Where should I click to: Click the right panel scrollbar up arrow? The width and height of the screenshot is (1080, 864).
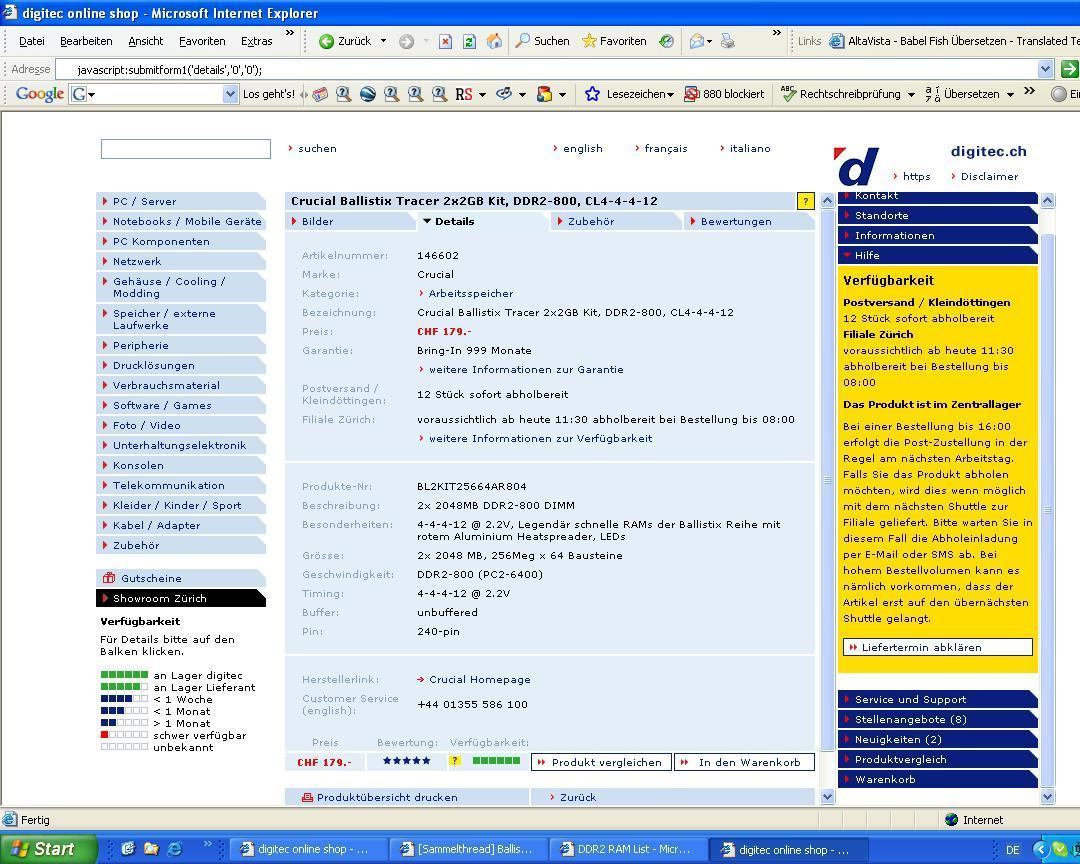tap(1048, 200)
